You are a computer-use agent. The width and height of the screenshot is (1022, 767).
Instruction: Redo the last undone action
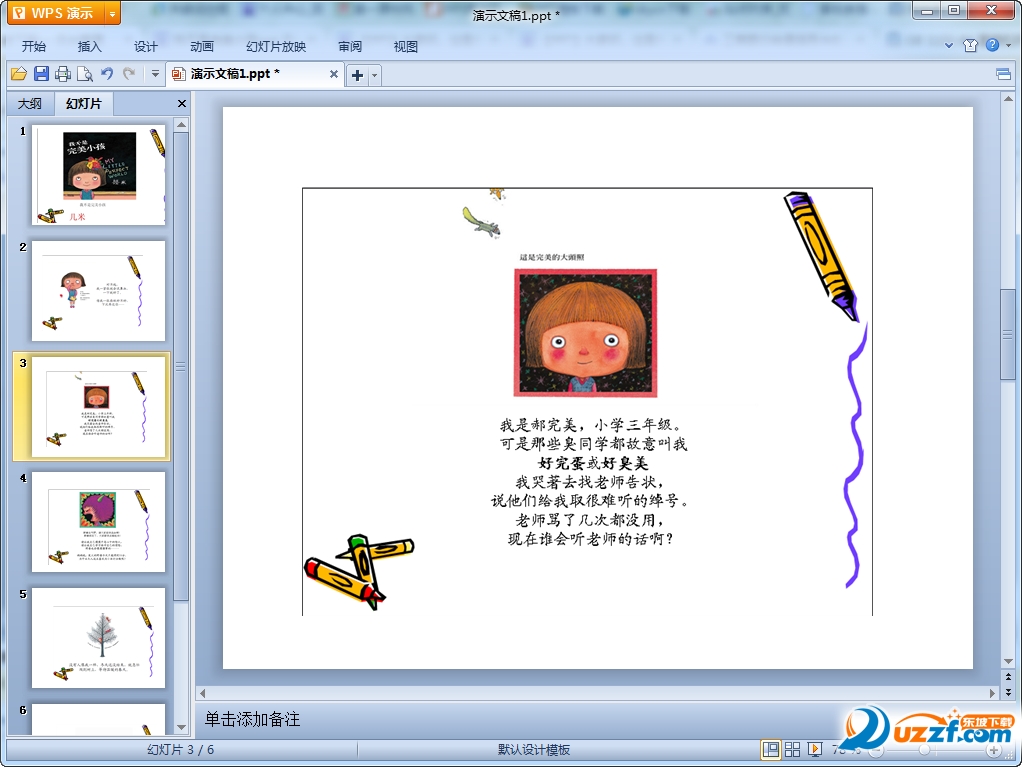pyautogui.click(x=129, y=74)
